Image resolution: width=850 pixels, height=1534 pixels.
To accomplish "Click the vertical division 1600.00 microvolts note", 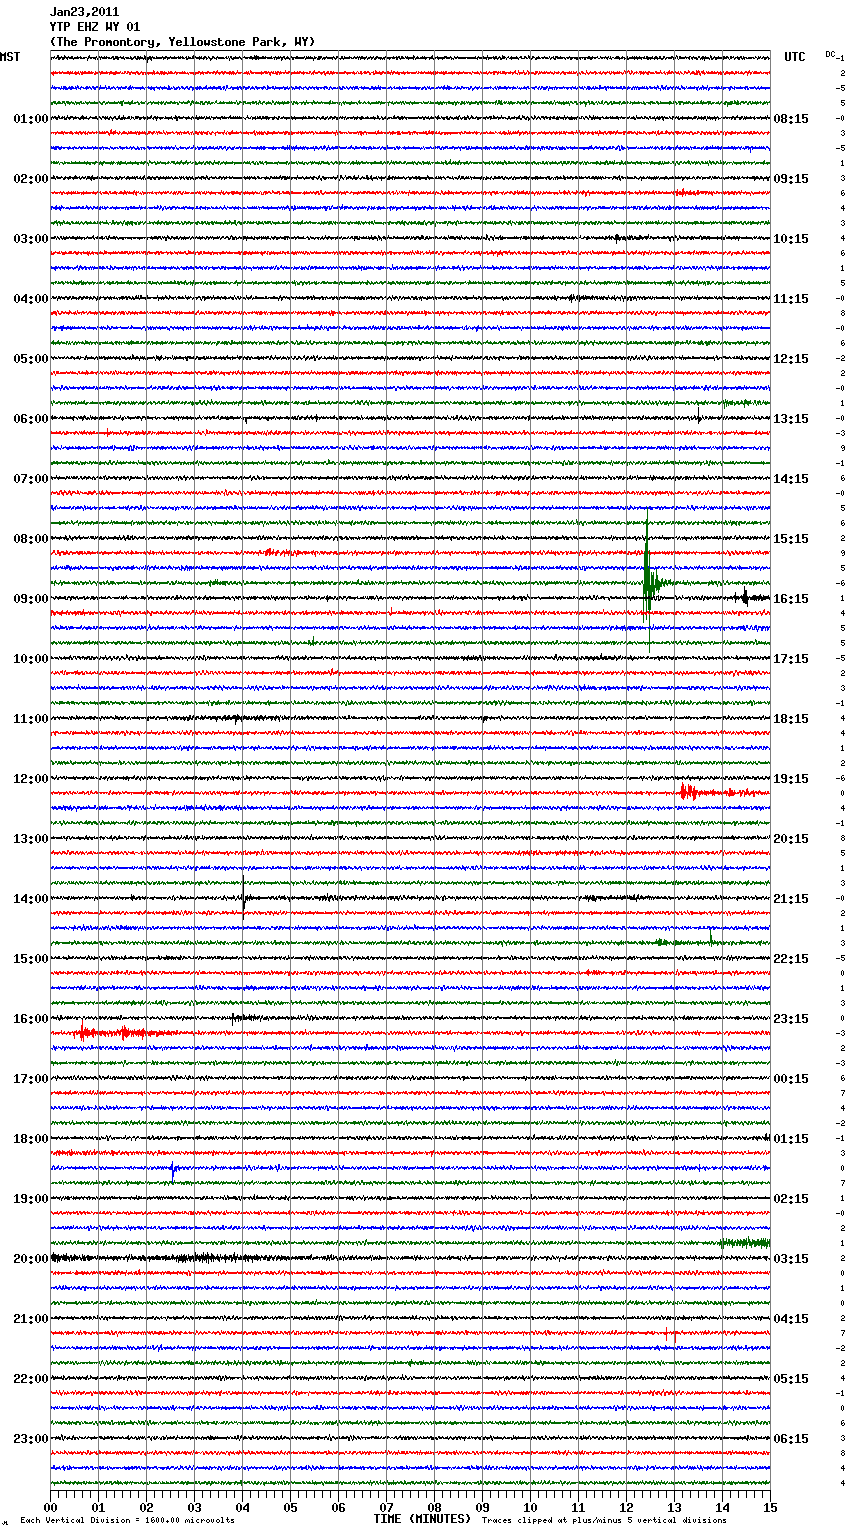I will (x=127, y=1520).
